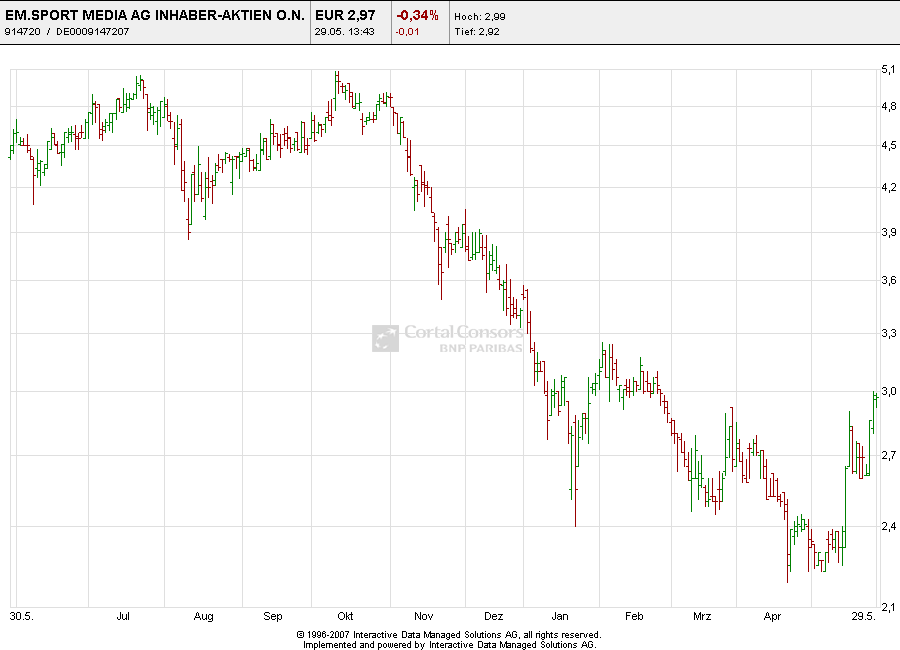The width and height of the screenshot is (900, 650).
Task: Click the security number 914720 / DE0009147207
Action: click(67, 32)
